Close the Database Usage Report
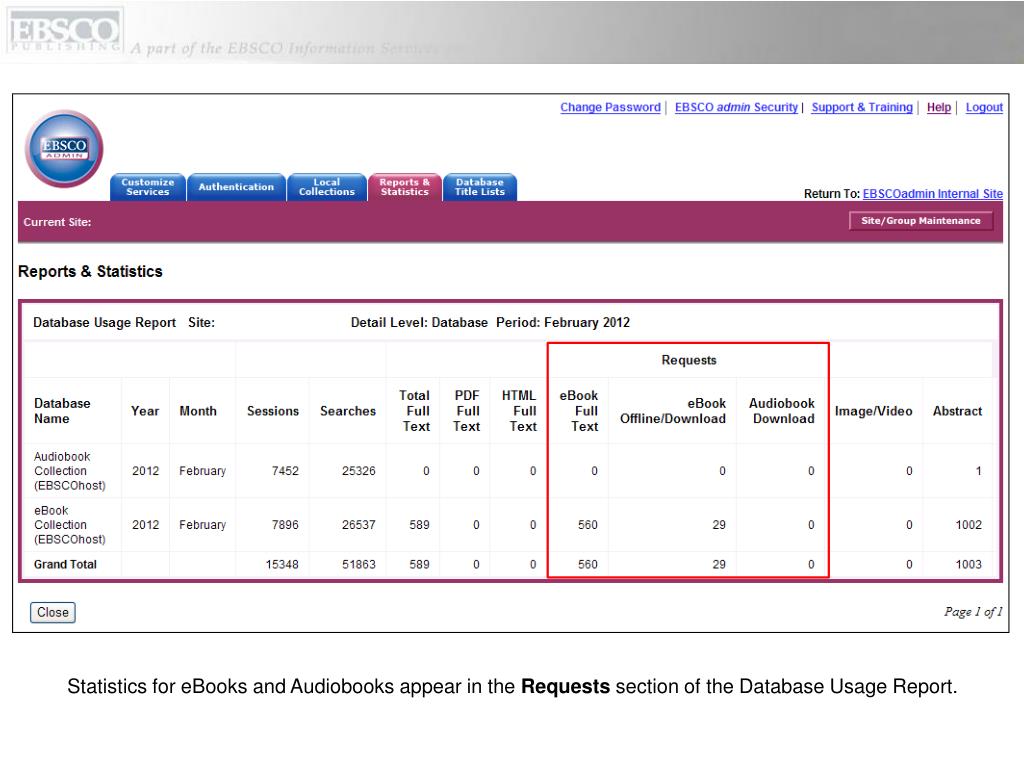1024x768 pixels. (x=53, y=613)
